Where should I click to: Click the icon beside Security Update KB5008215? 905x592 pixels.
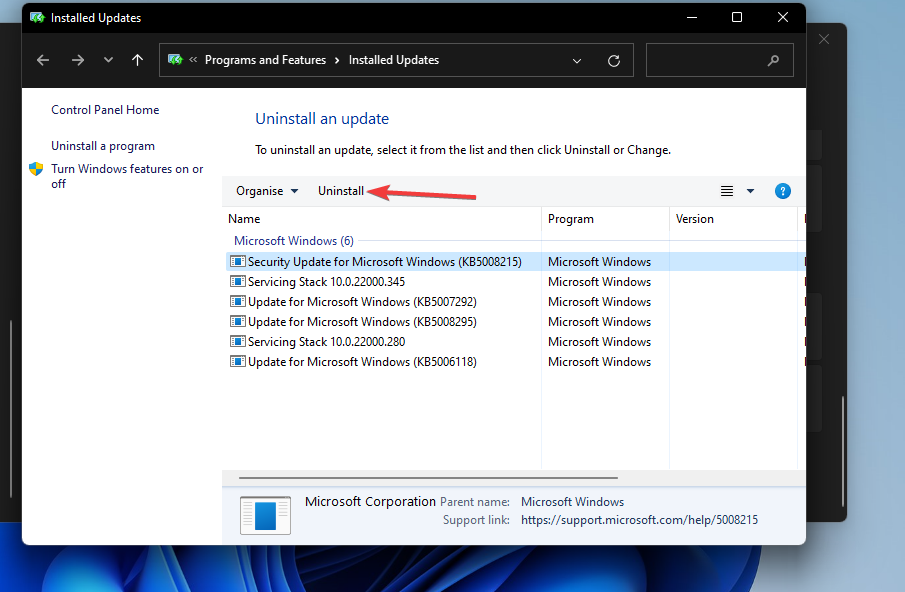point(237,261)
